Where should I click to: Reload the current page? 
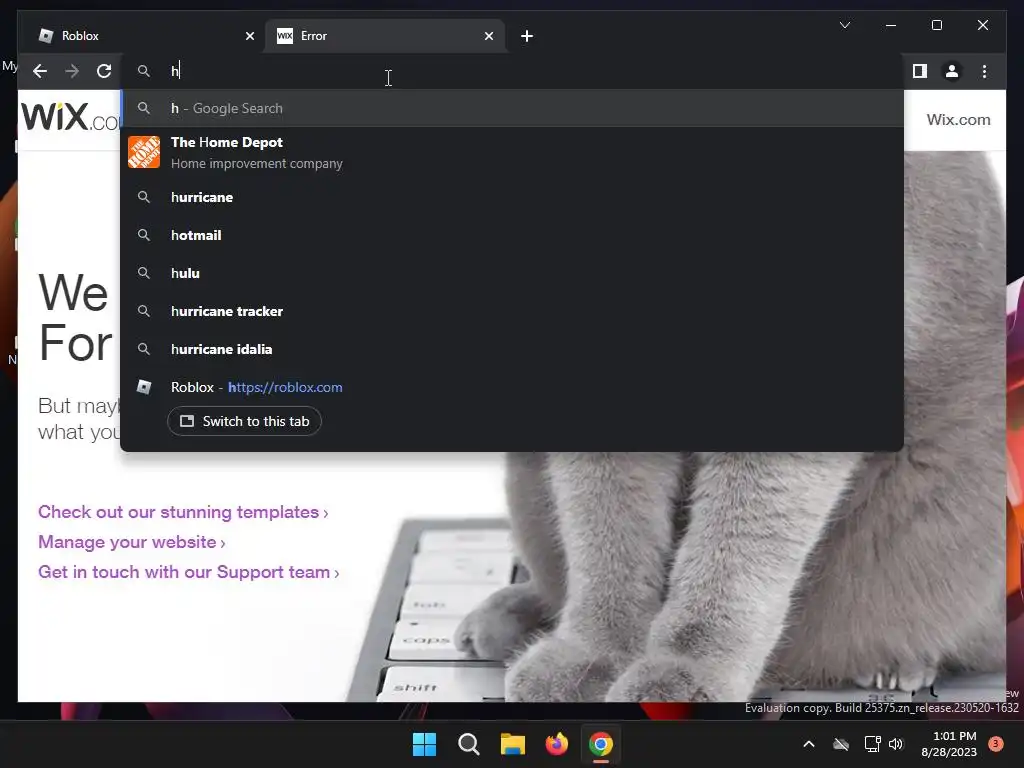pyautogui.click(x=104, y=71)
